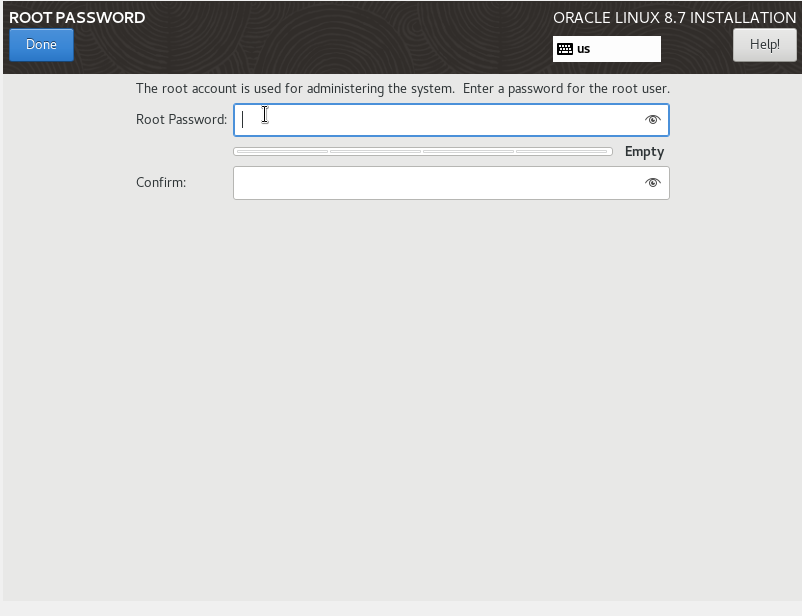Viewport: 802px width, 616px height.
Task: Click the password strength bar
Action: [422, 151]
